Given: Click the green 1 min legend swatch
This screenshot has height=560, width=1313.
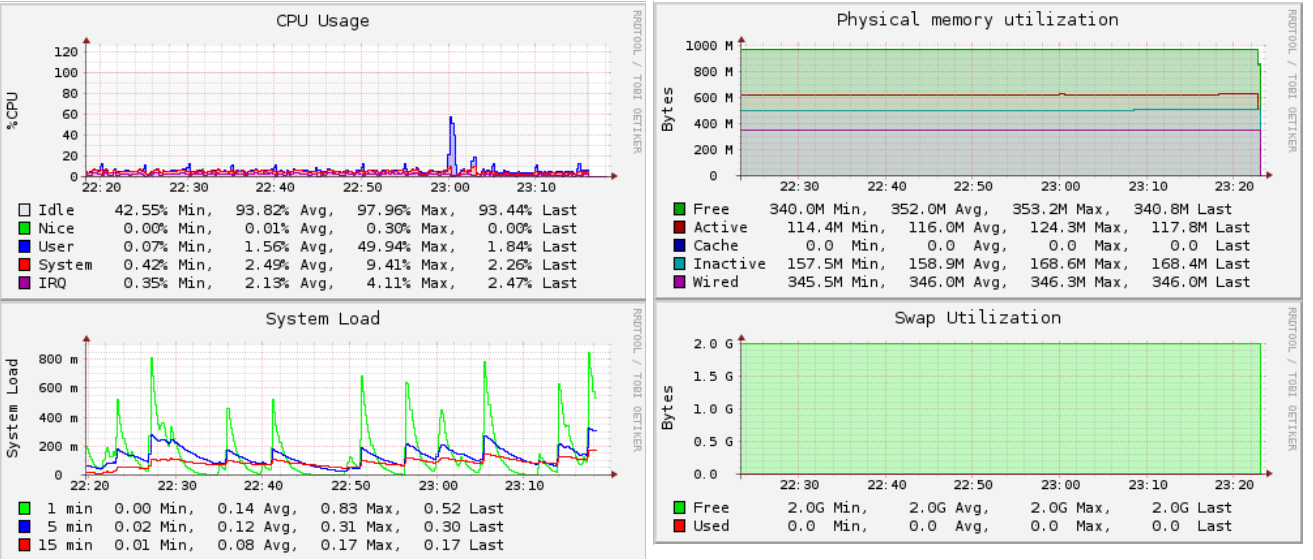Looking at the screenshot, I should (x=24, y=508).
